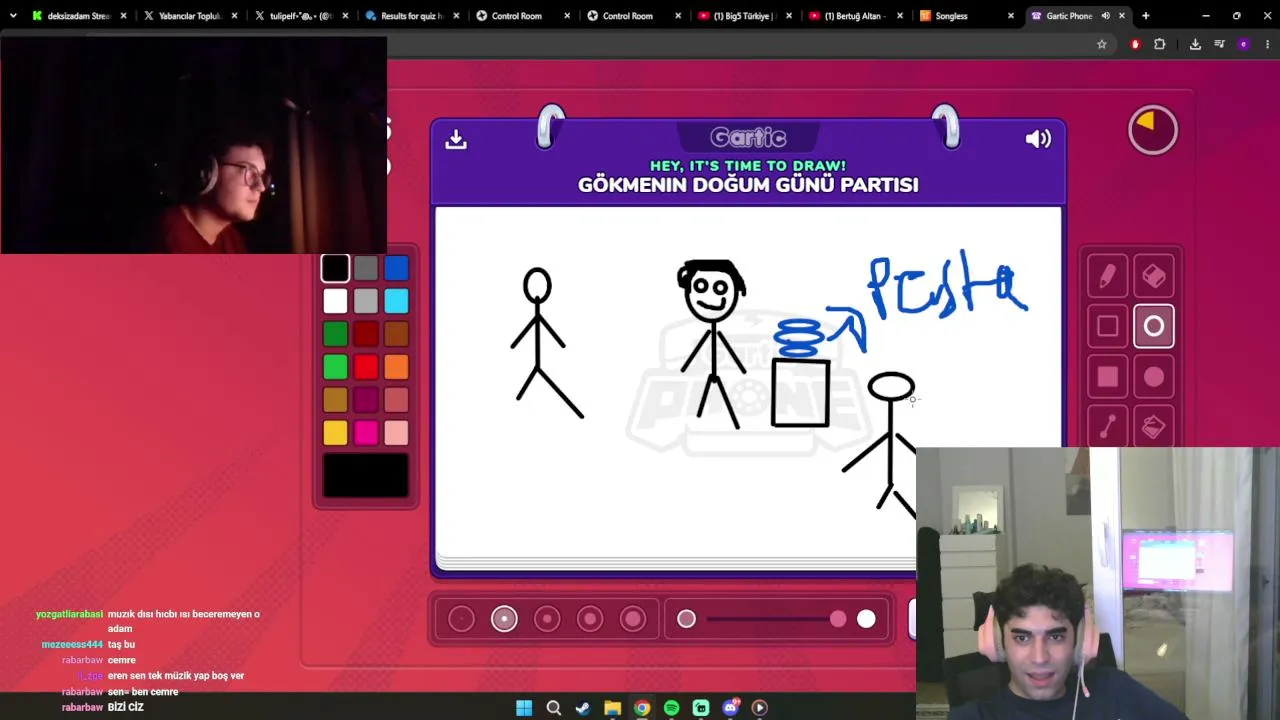Click the Chrome icon in the taskbar
Viewport: 1280px width, 720px height.
pos(642,708)
